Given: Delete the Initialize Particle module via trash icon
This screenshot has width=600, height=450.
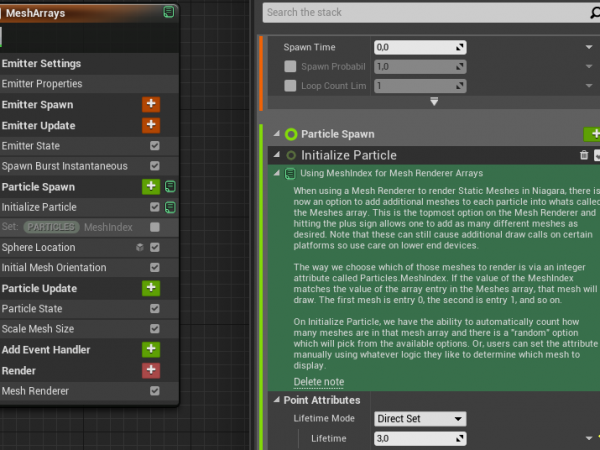Looking at the screenshot, I should point(584,155).
